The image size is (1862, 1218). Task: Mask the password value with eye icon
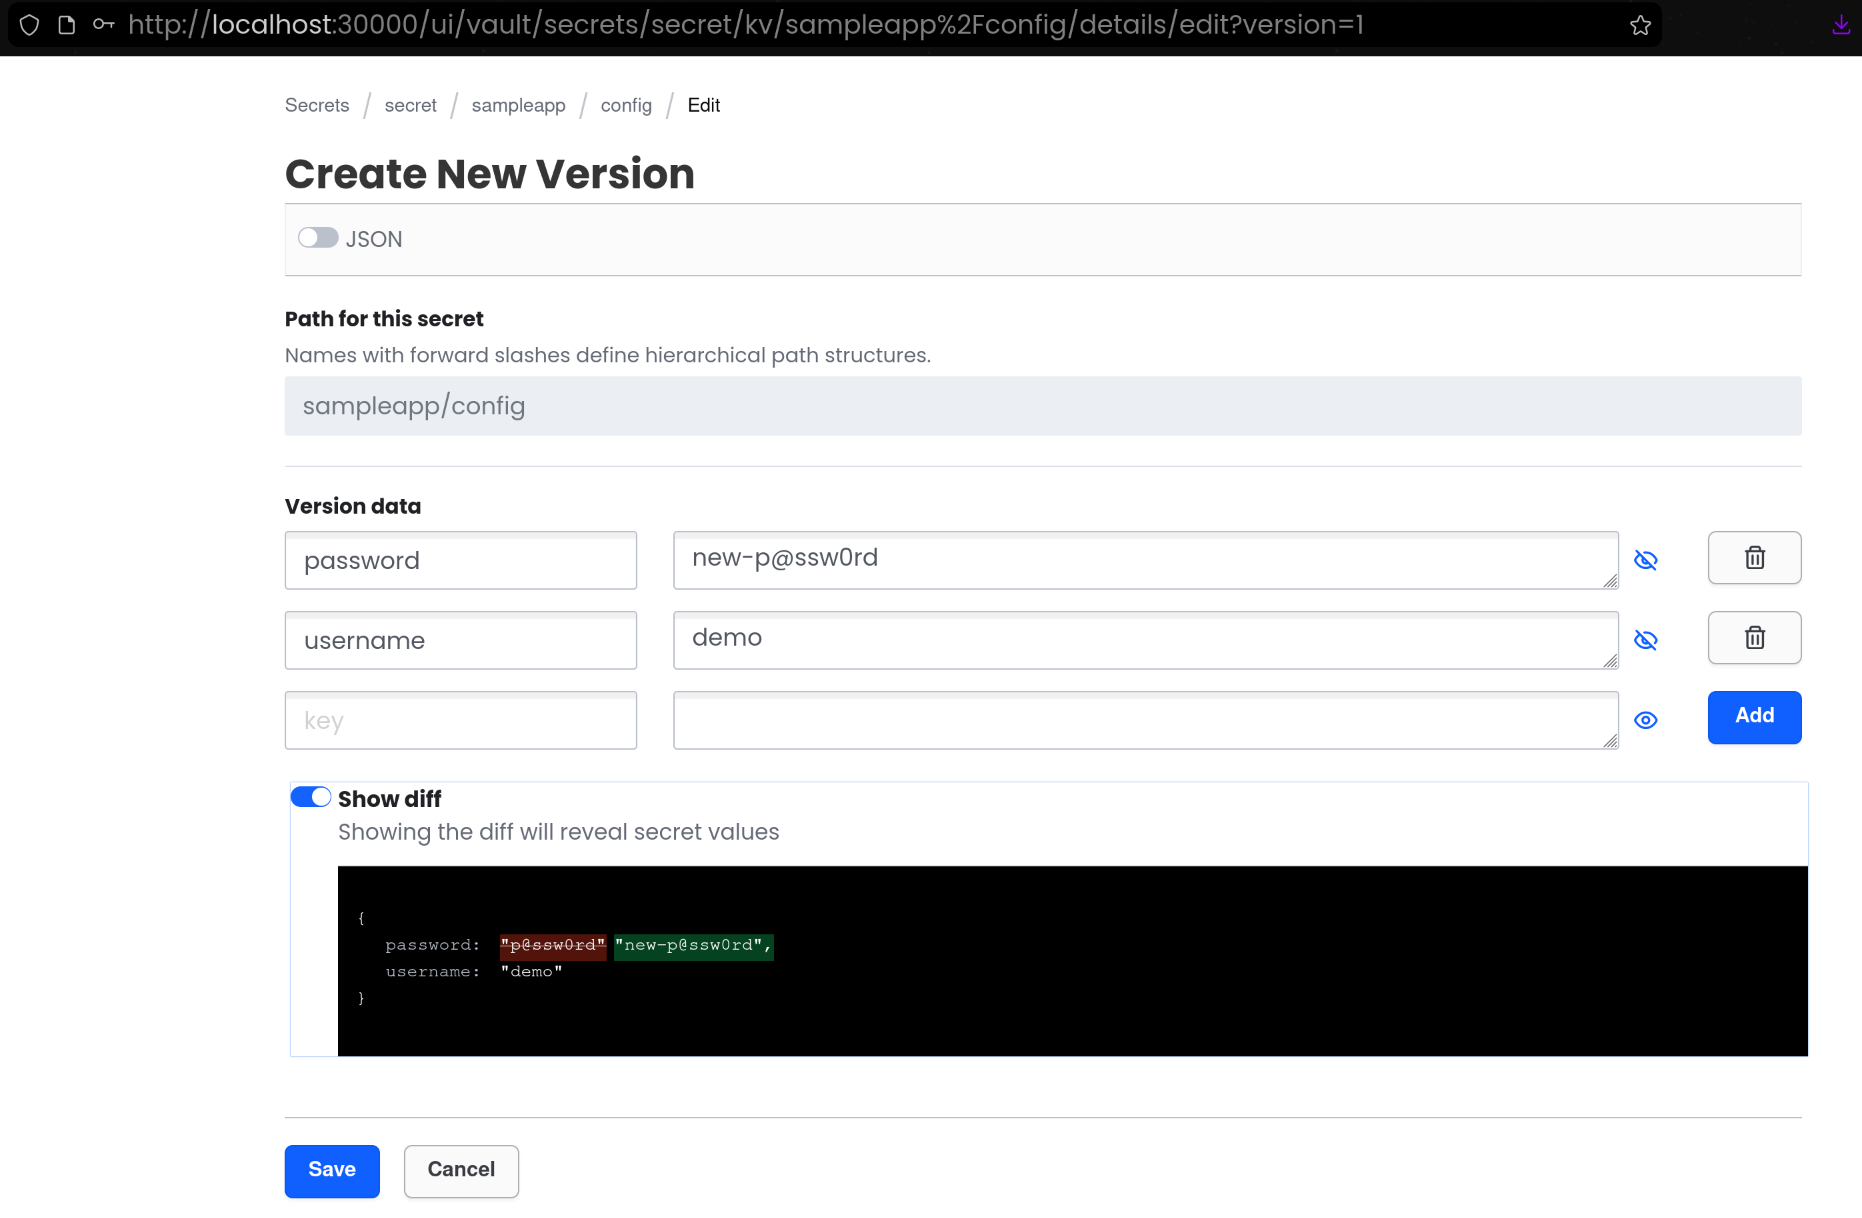click(1646, 560)
